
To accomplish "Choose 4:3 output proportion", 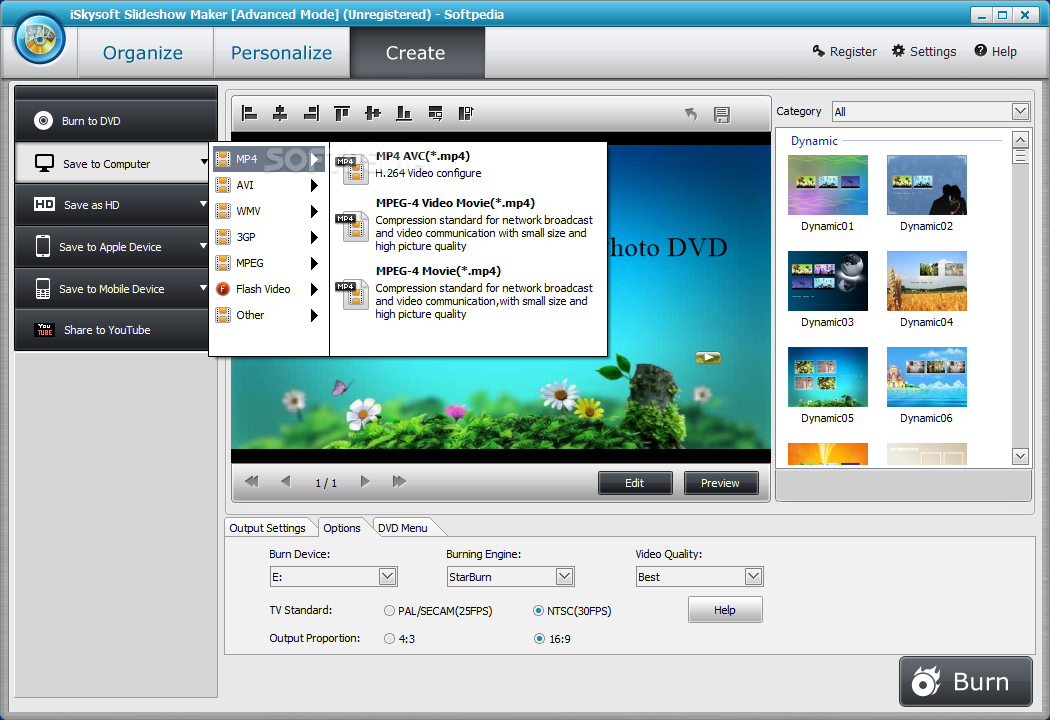I will (x=389, y=639).
